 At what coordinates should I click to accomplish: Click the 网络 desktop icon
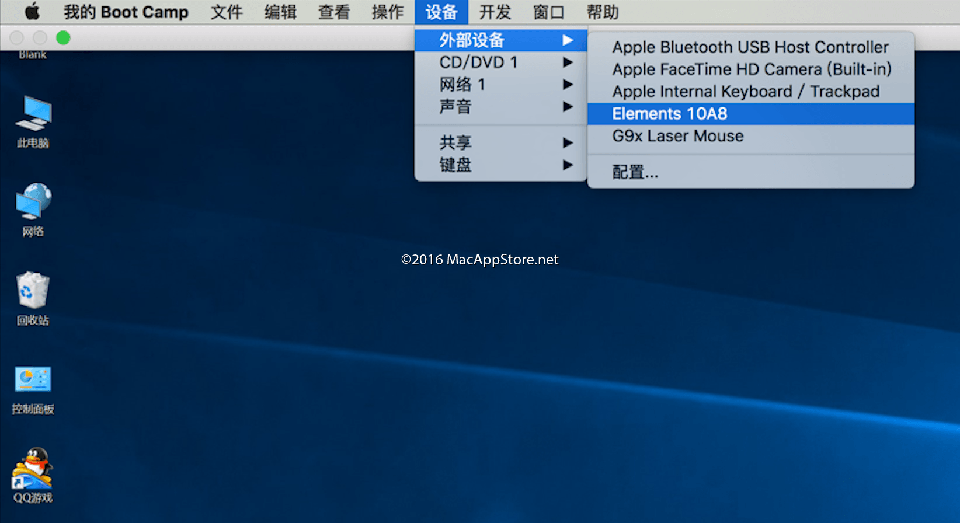pos(33,210)
